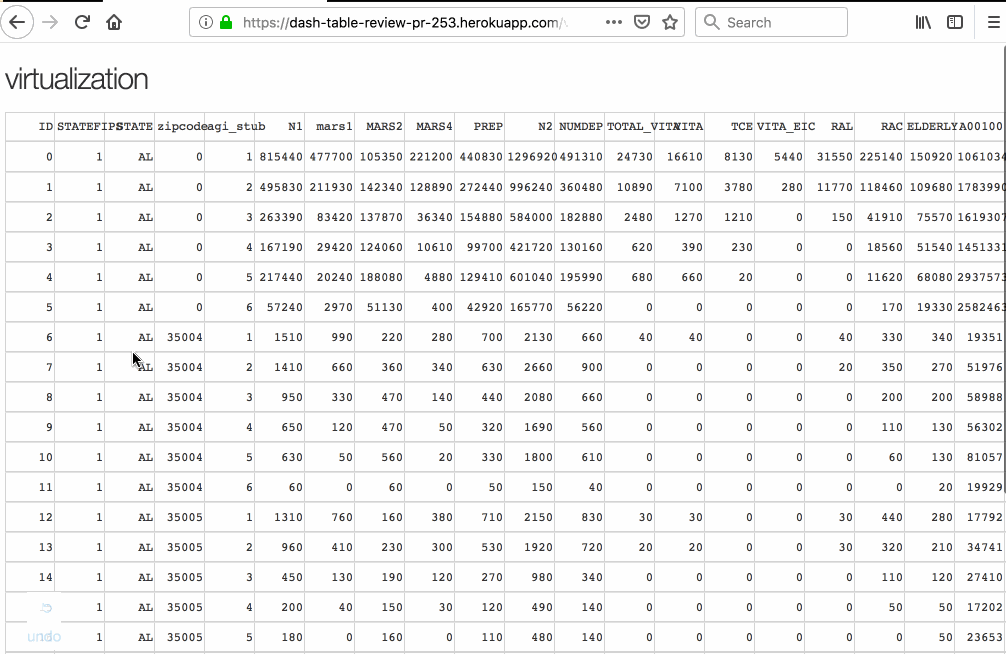
Task: Open the Firefox hamburger menu
Action: tap(993, 22)
